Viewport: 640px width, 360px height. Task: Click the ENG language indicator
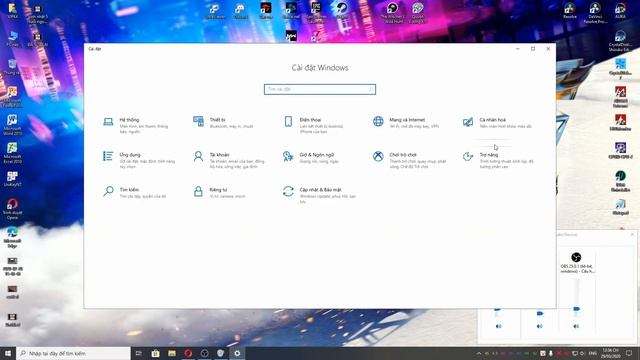pyautogui.click(x=593, y=353)
